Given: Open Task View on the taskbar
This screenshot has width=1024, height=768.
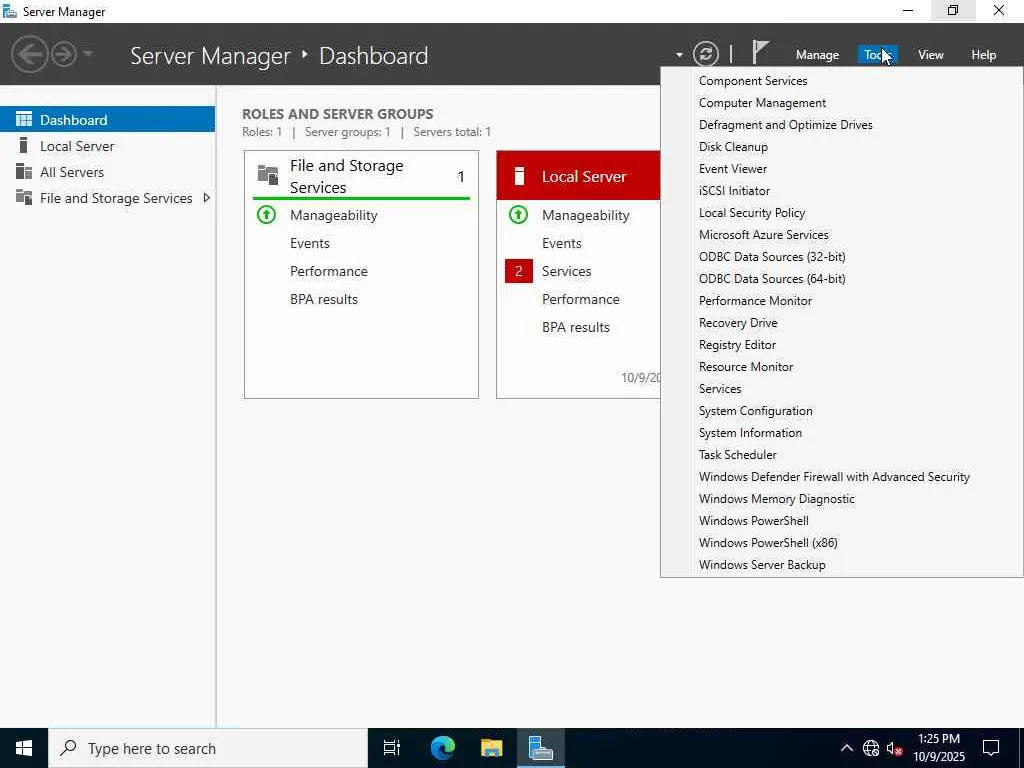Looking at the screenshot, I should pos(392,748).
